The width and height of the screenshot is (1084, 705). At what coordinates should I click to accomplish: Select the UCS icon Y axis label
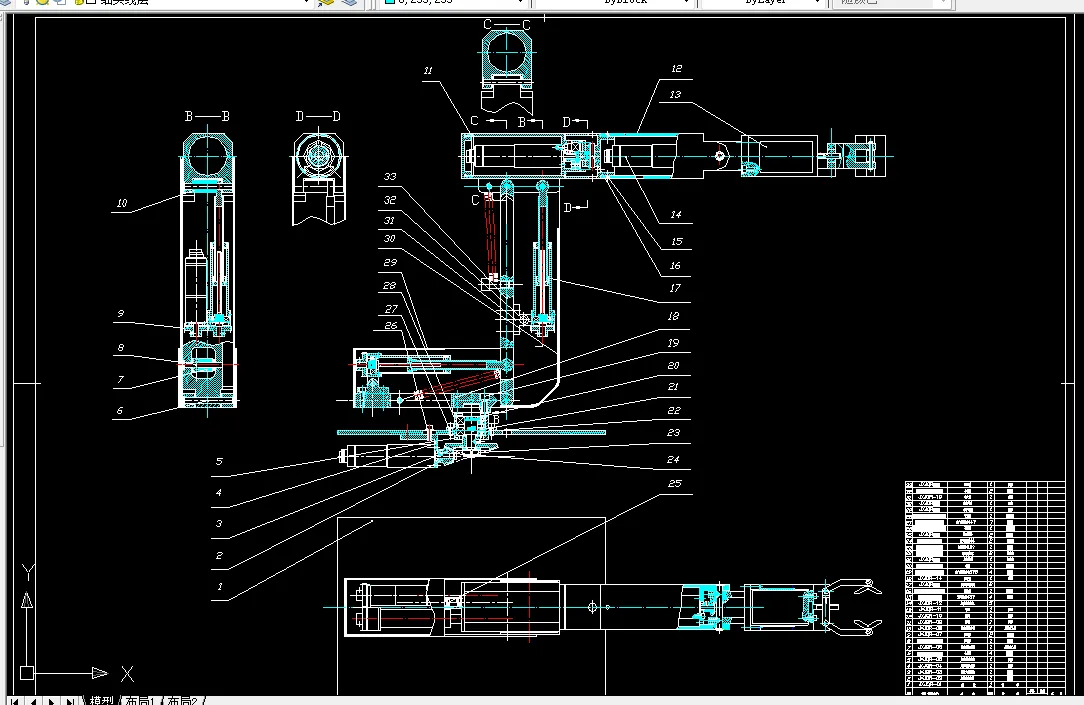pyautogui.click(x=28, y=573)
